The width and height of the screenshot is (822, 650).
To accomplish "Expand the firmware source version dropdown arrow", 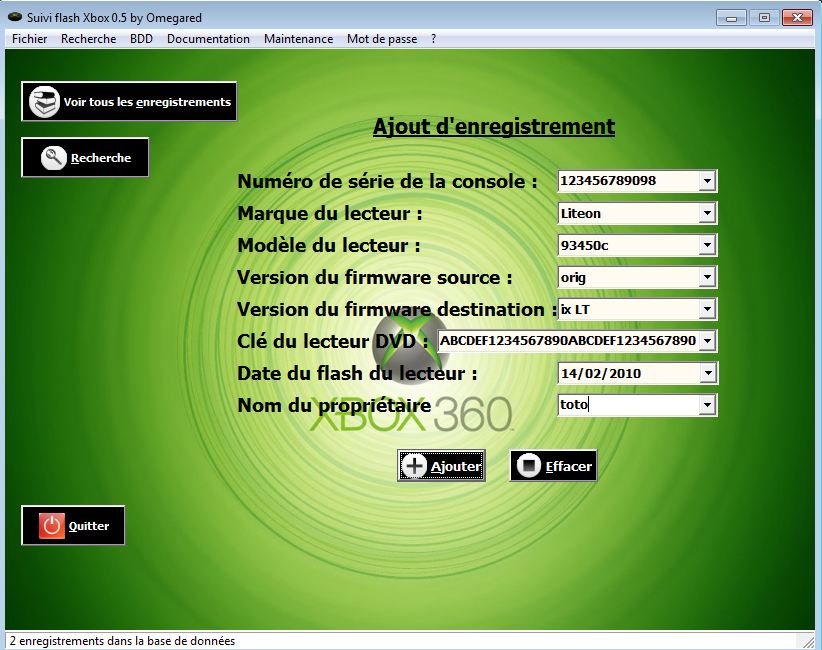I will click(x=707, y=277).
